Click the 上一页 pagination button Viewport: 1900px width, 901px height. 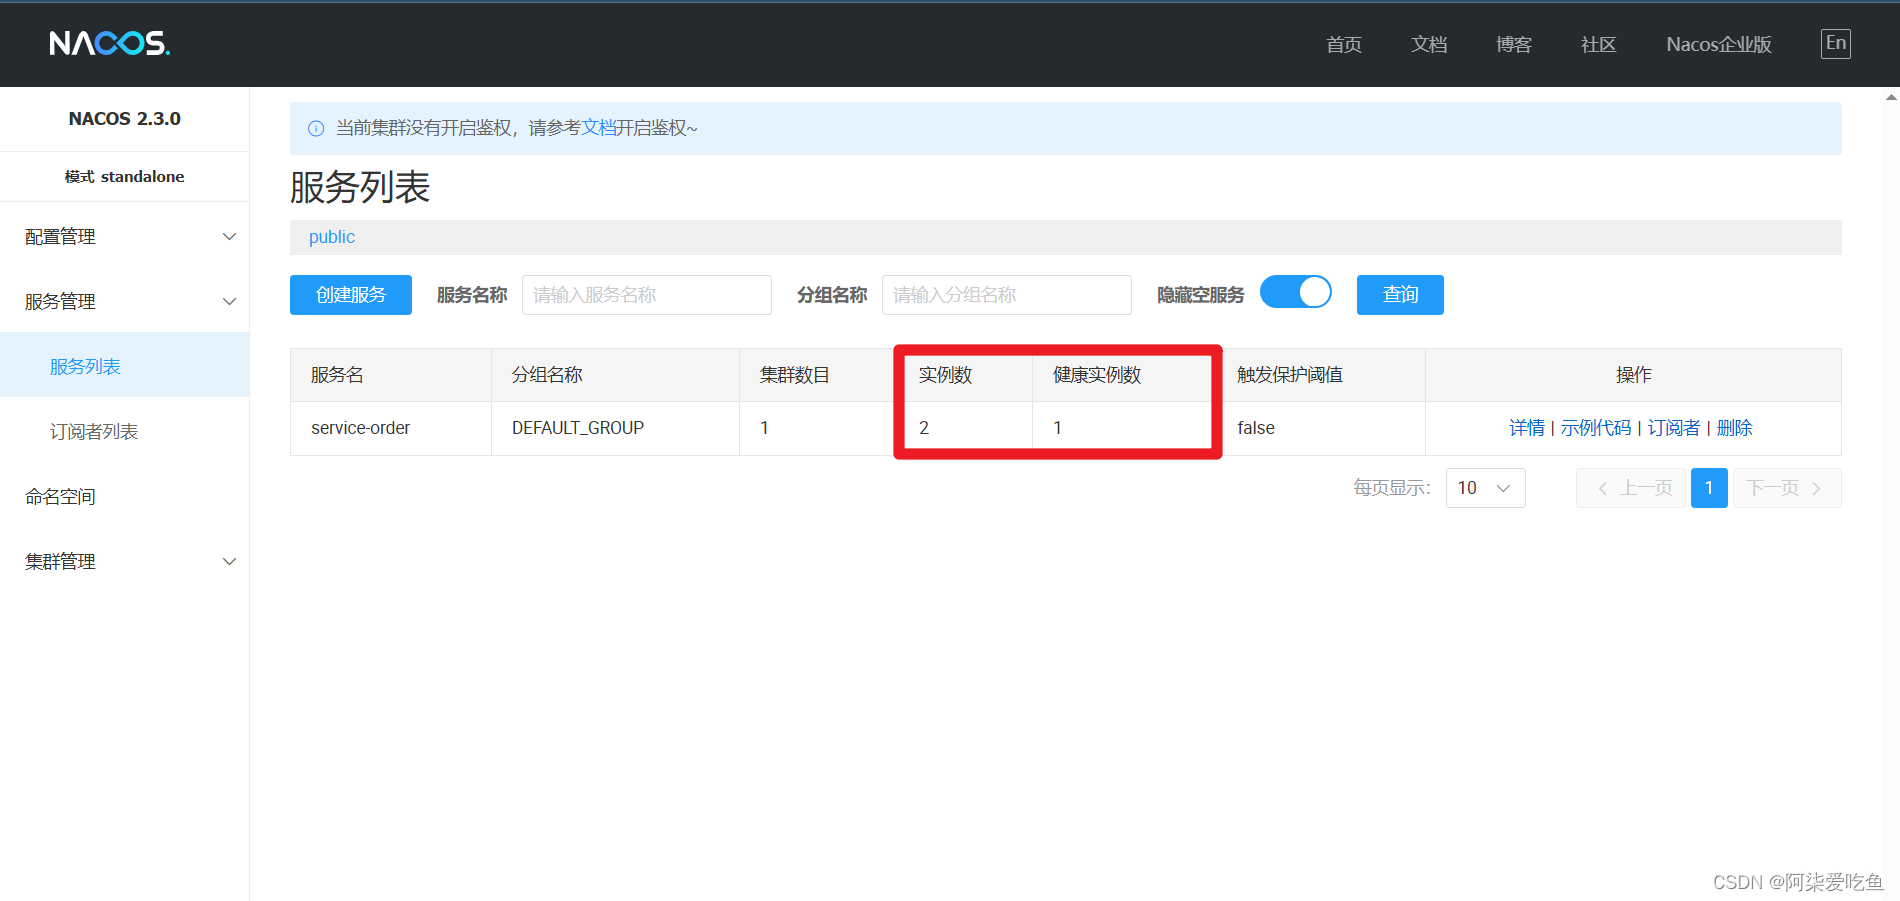pyautogui.click(x=1631, y=488)
